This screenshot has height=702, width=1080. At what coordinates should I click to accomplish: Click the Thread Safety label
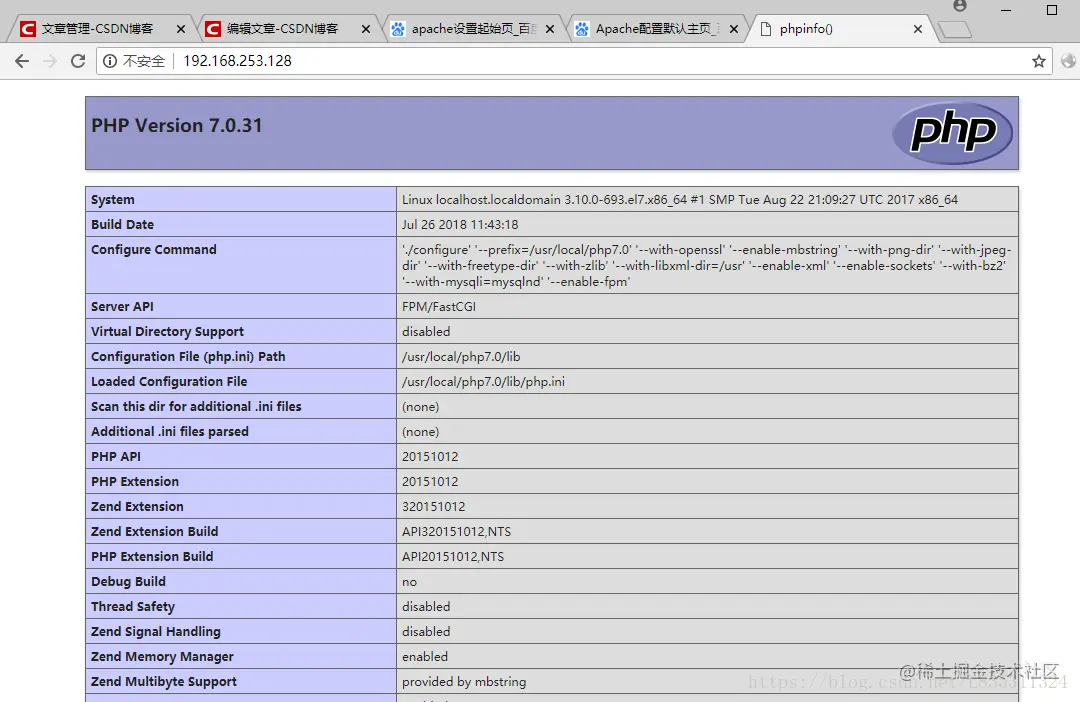[133, 607]
